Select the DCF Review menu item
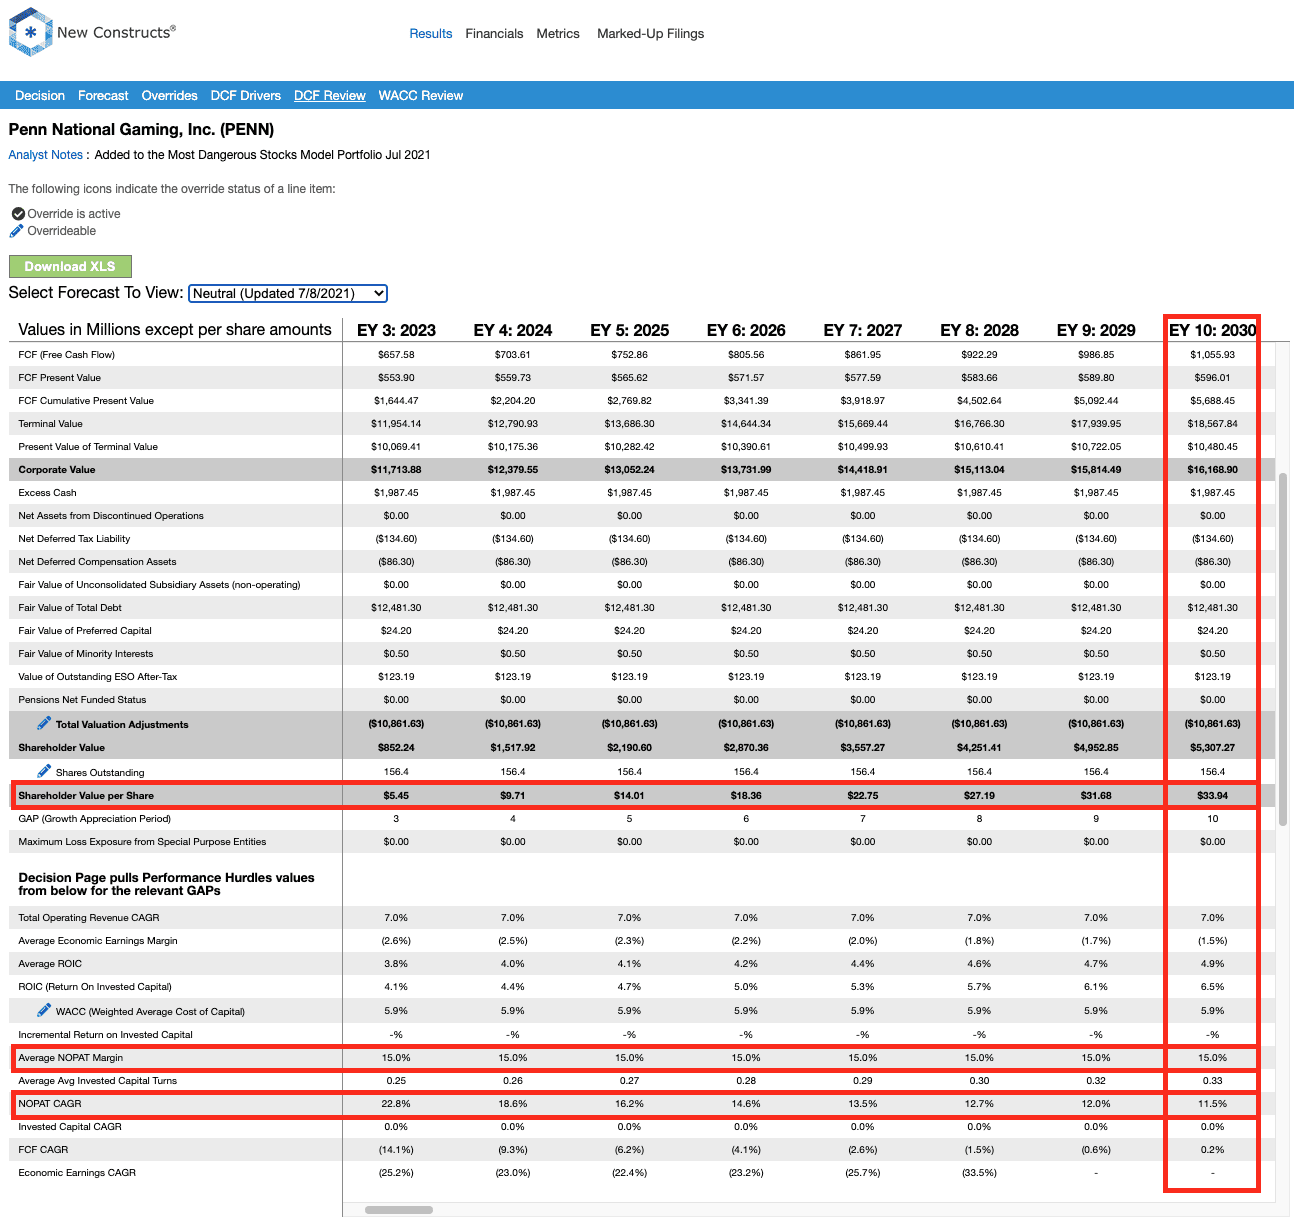 pos(329,96)
